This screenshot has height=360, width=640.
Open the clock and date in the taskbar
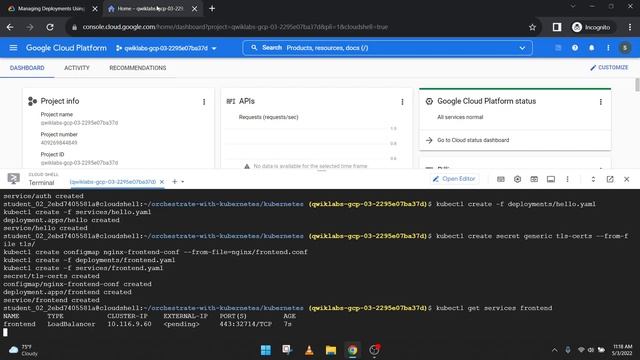622,350
